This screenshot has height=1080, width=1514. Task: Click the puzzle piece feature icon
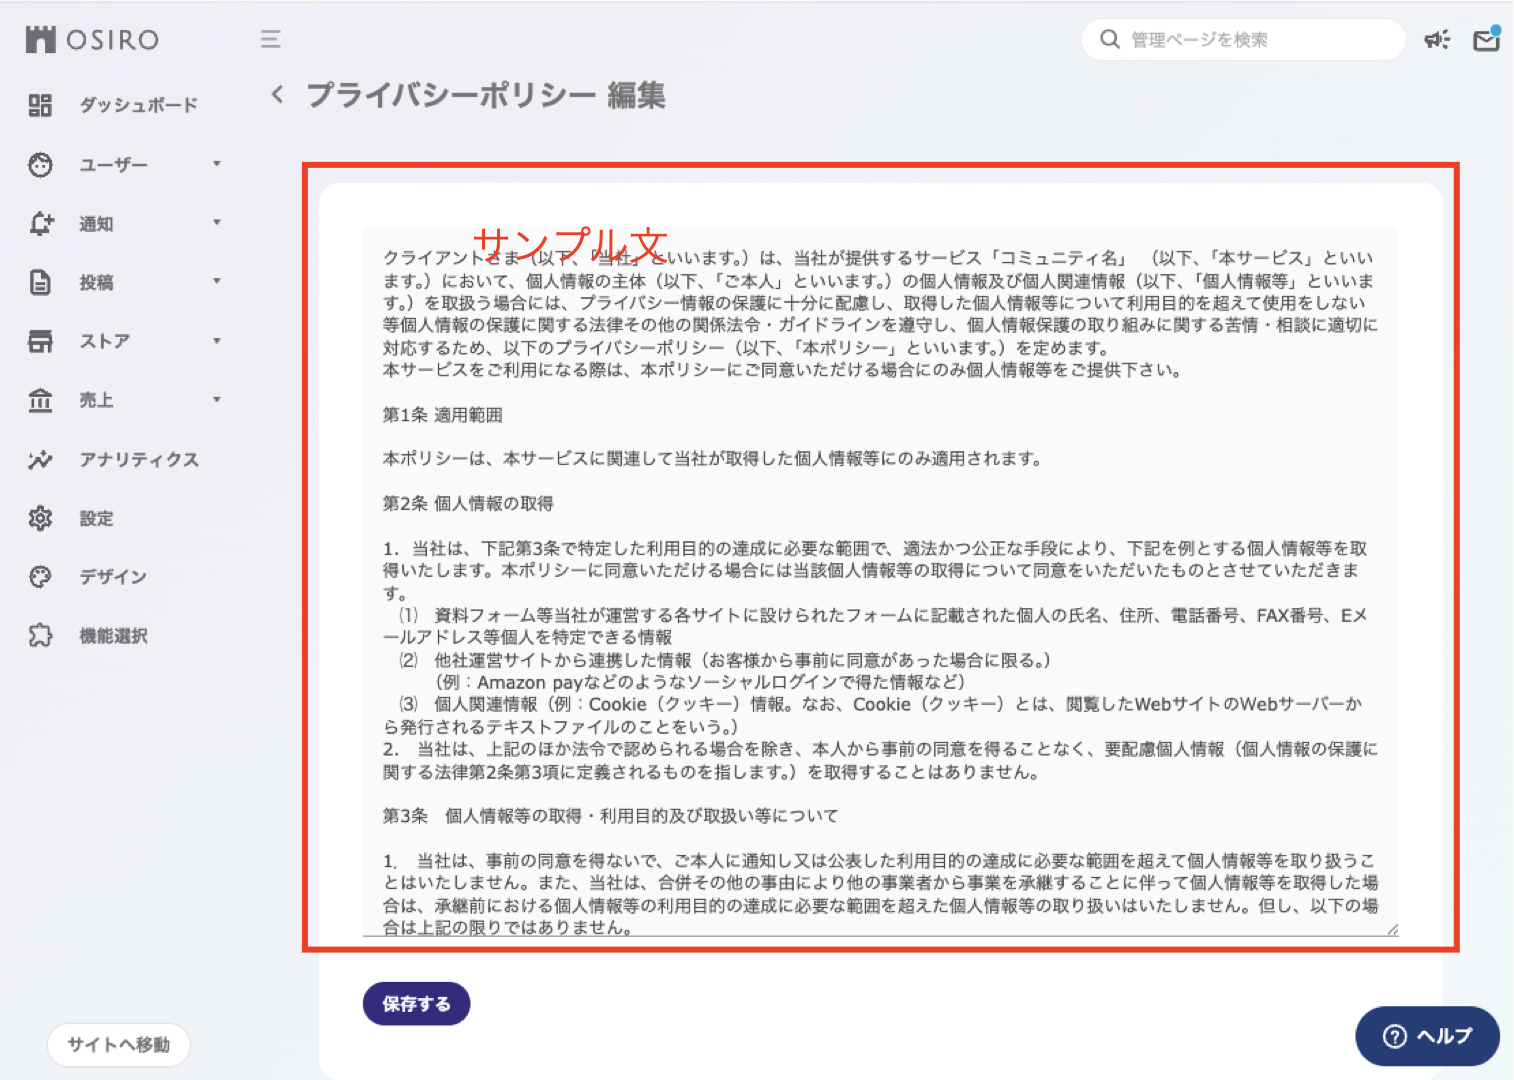pyautogui.click(x=40, y=636)
